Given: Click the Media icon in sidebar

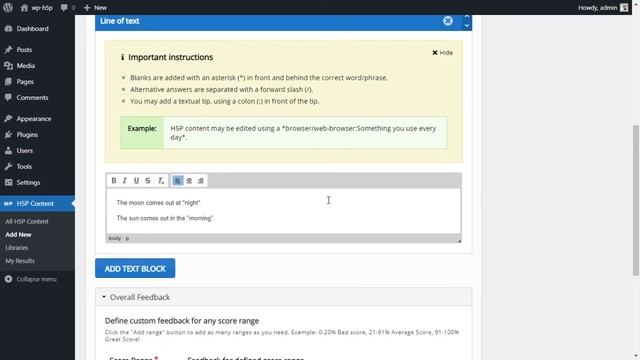Looking at the screenshot, I should pos(8,65).
